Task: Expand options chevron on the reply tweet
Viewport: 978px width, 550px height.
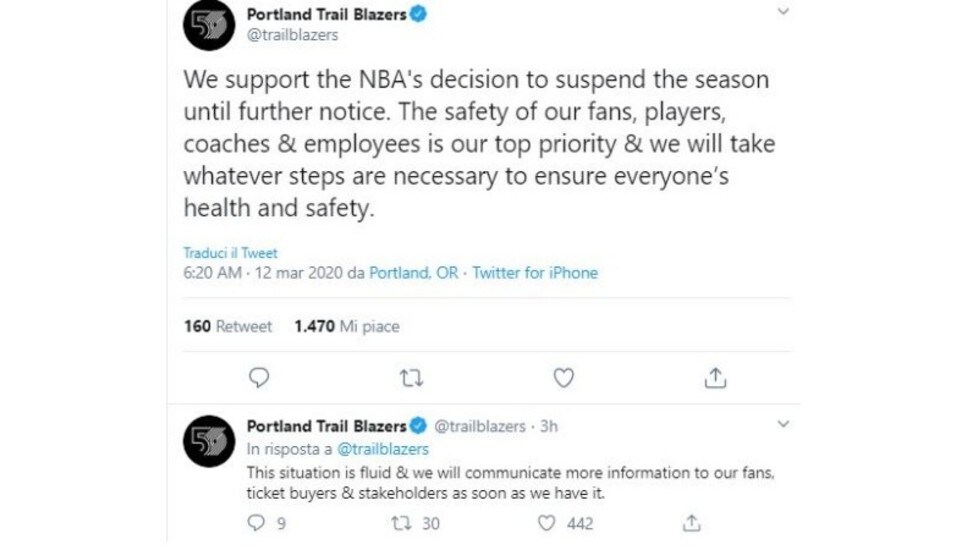Action: [783, 424]
